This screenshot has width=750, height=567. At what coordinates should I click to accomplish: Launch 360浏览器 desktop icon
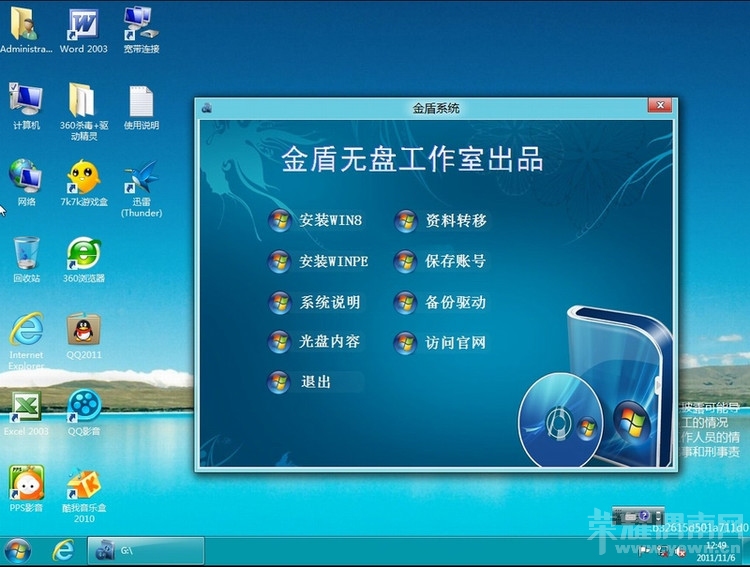[84, 254]
